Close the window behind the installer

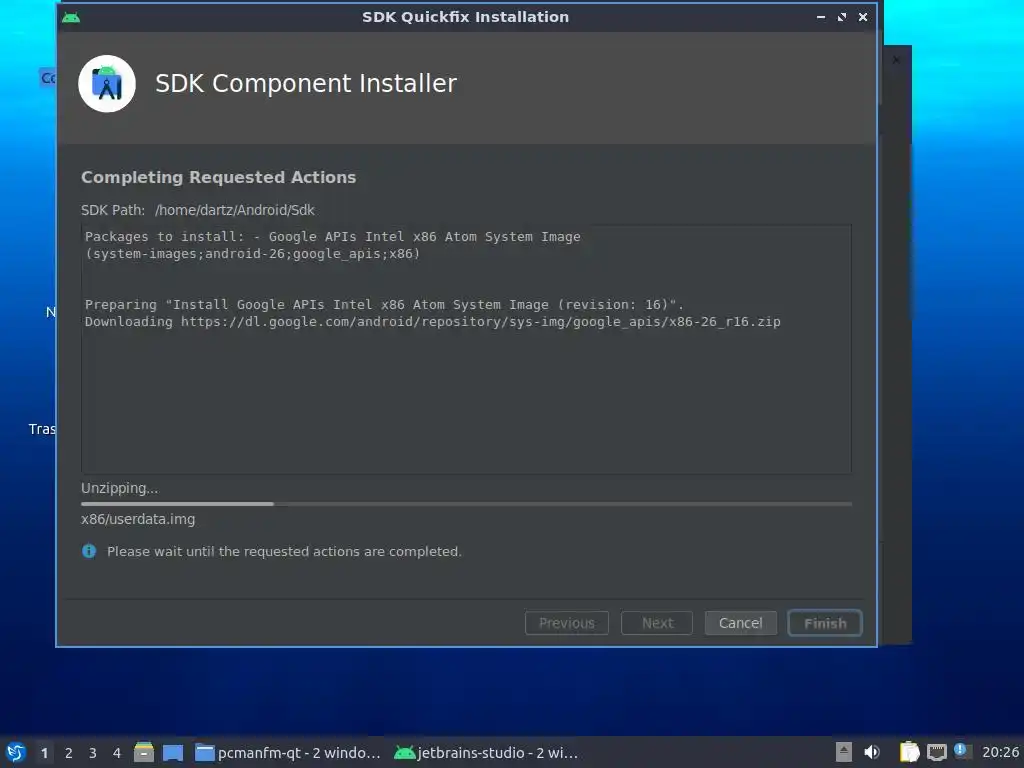tap(896, 60)
